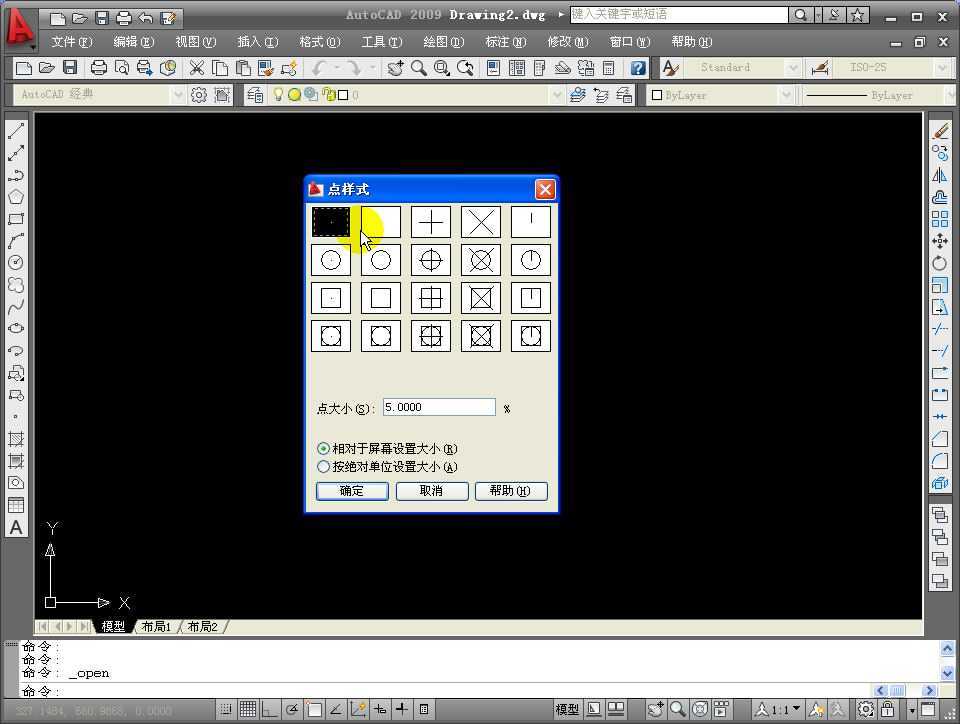Toggle Dynamic Input in status bar
Screen dimensions: 960x724
point(380,709)
